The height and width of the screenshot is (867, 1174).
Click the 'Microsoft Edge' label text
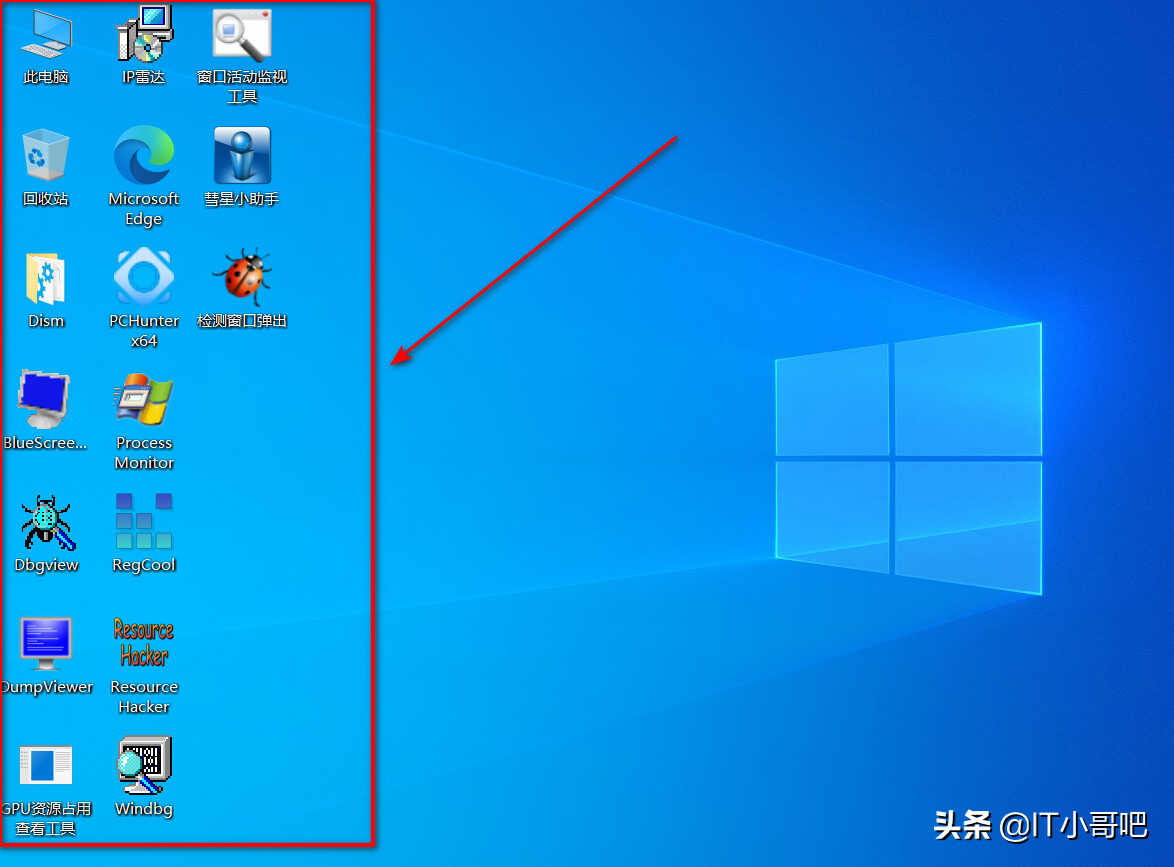click(144, 209)
